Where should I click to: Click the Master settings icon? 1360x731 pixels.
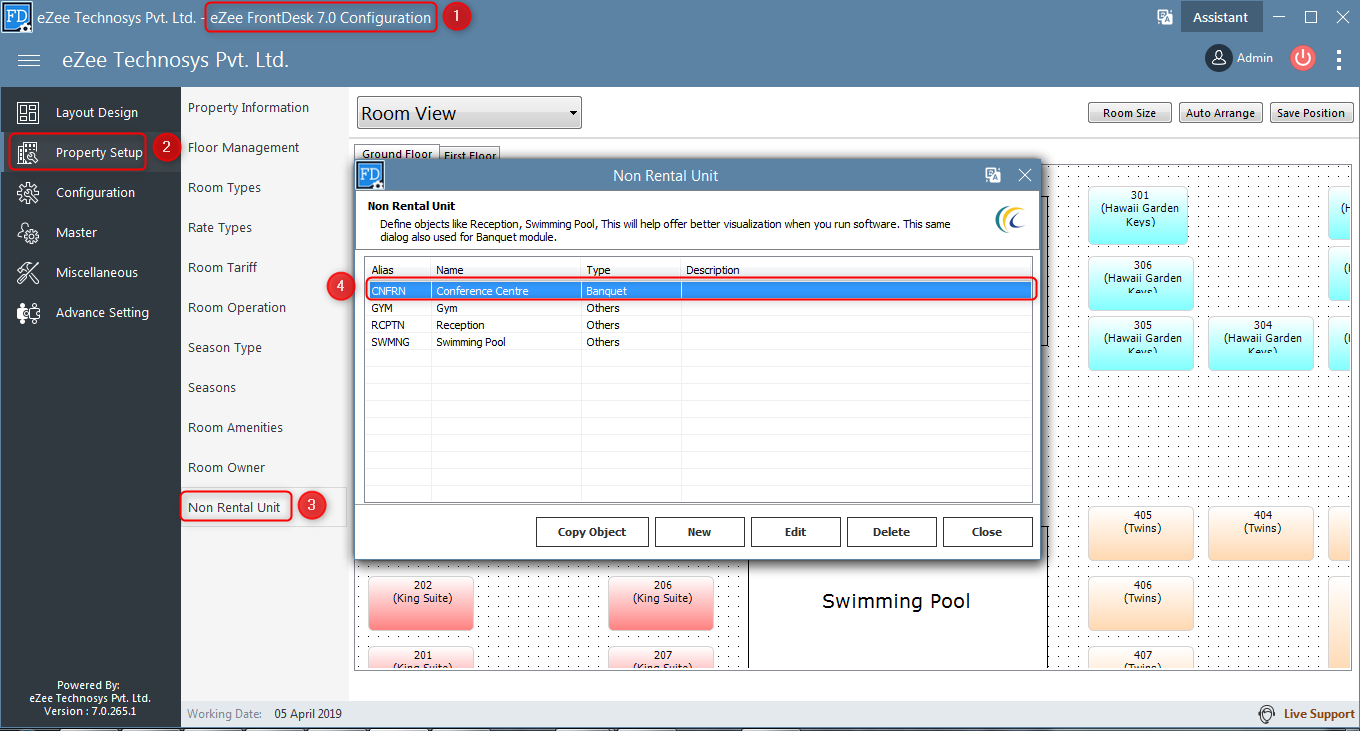[x=28, y=233]
